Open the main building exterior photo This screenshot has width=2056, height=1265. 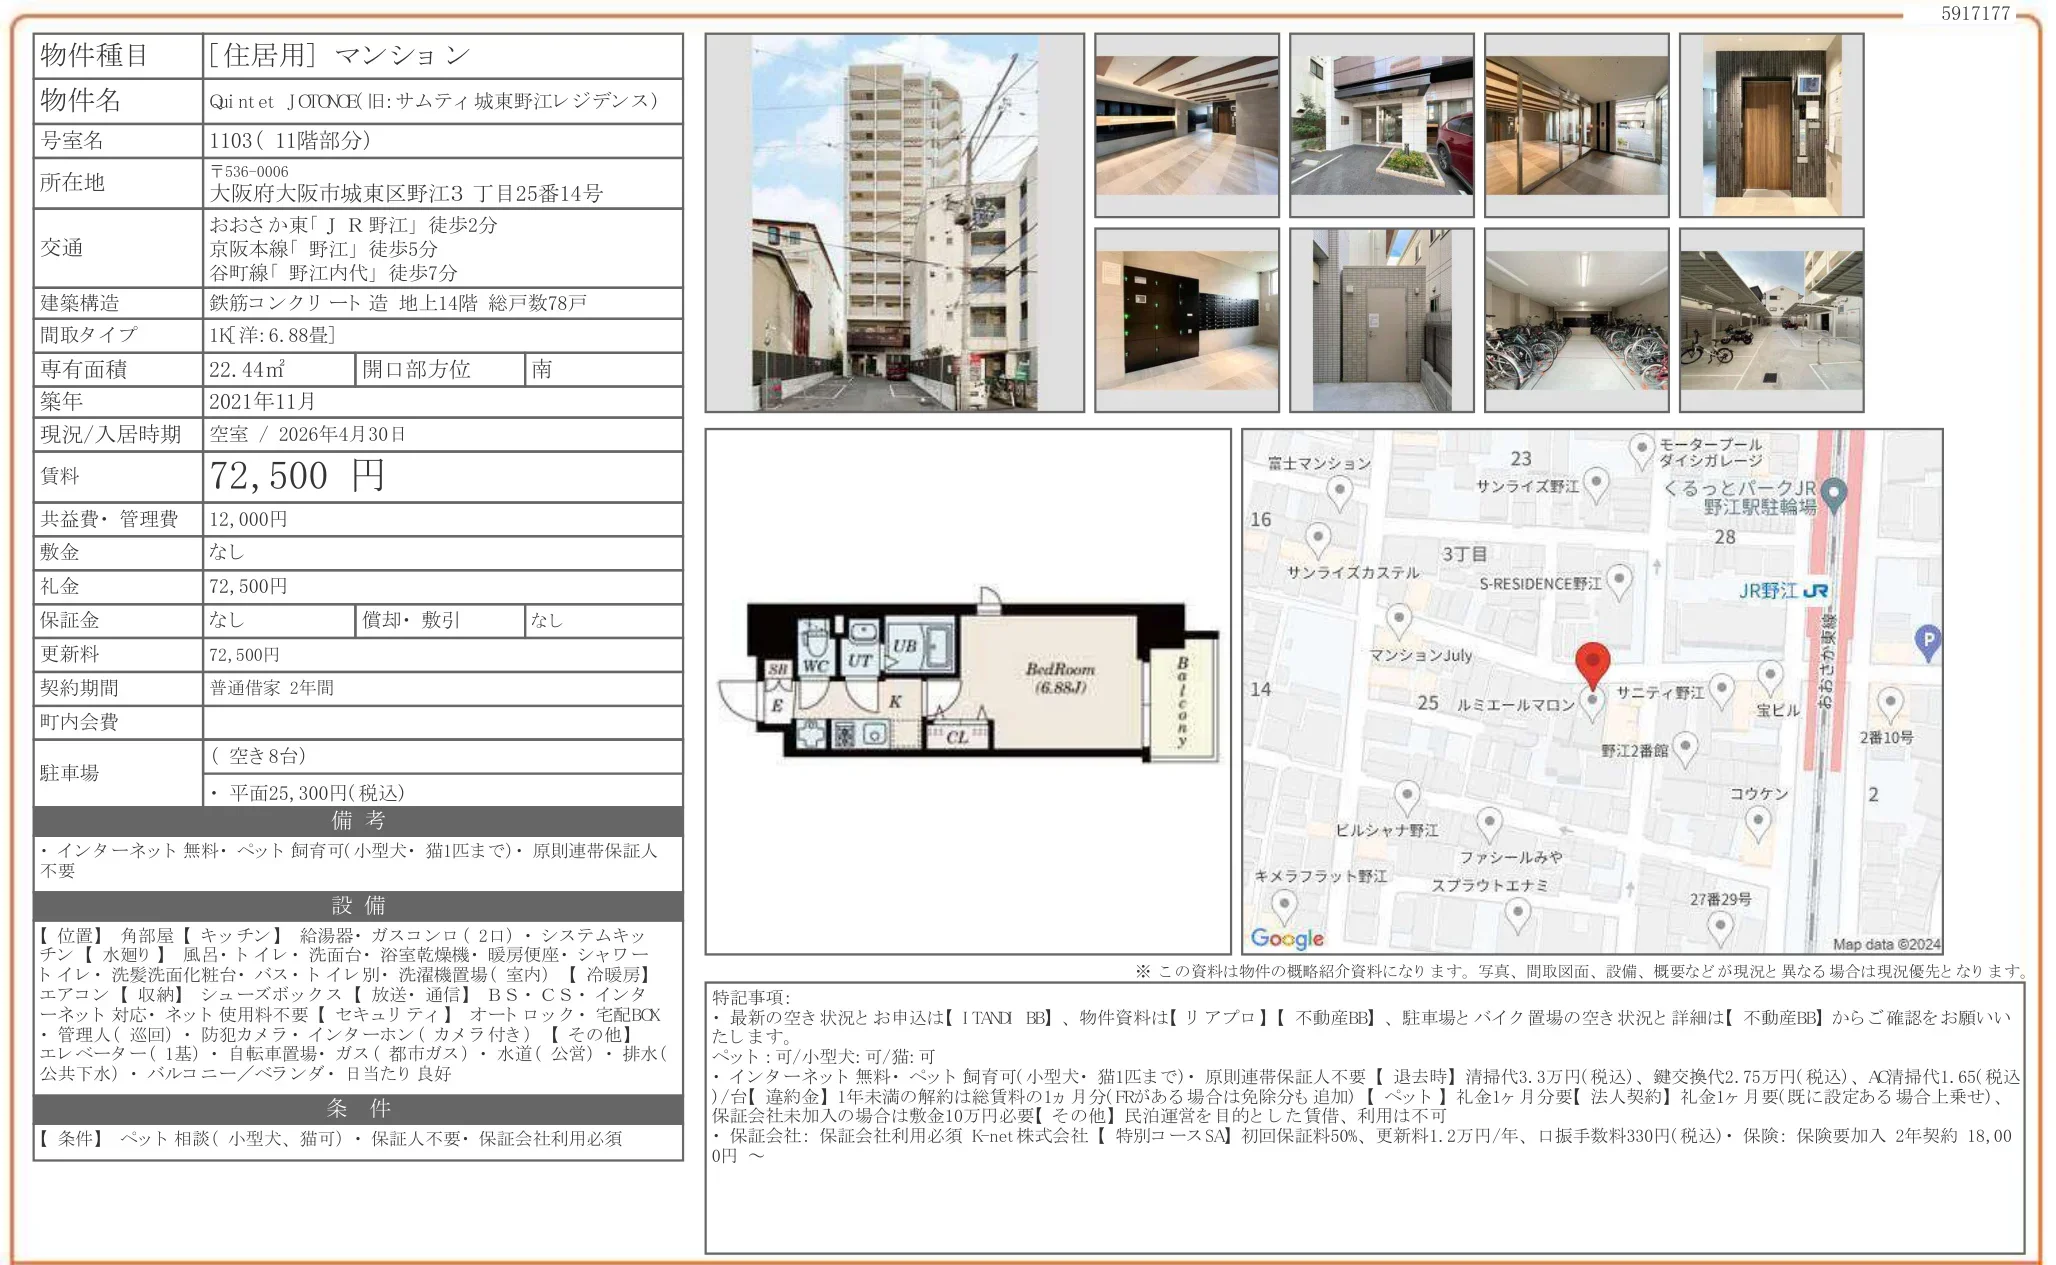point(894,223)
